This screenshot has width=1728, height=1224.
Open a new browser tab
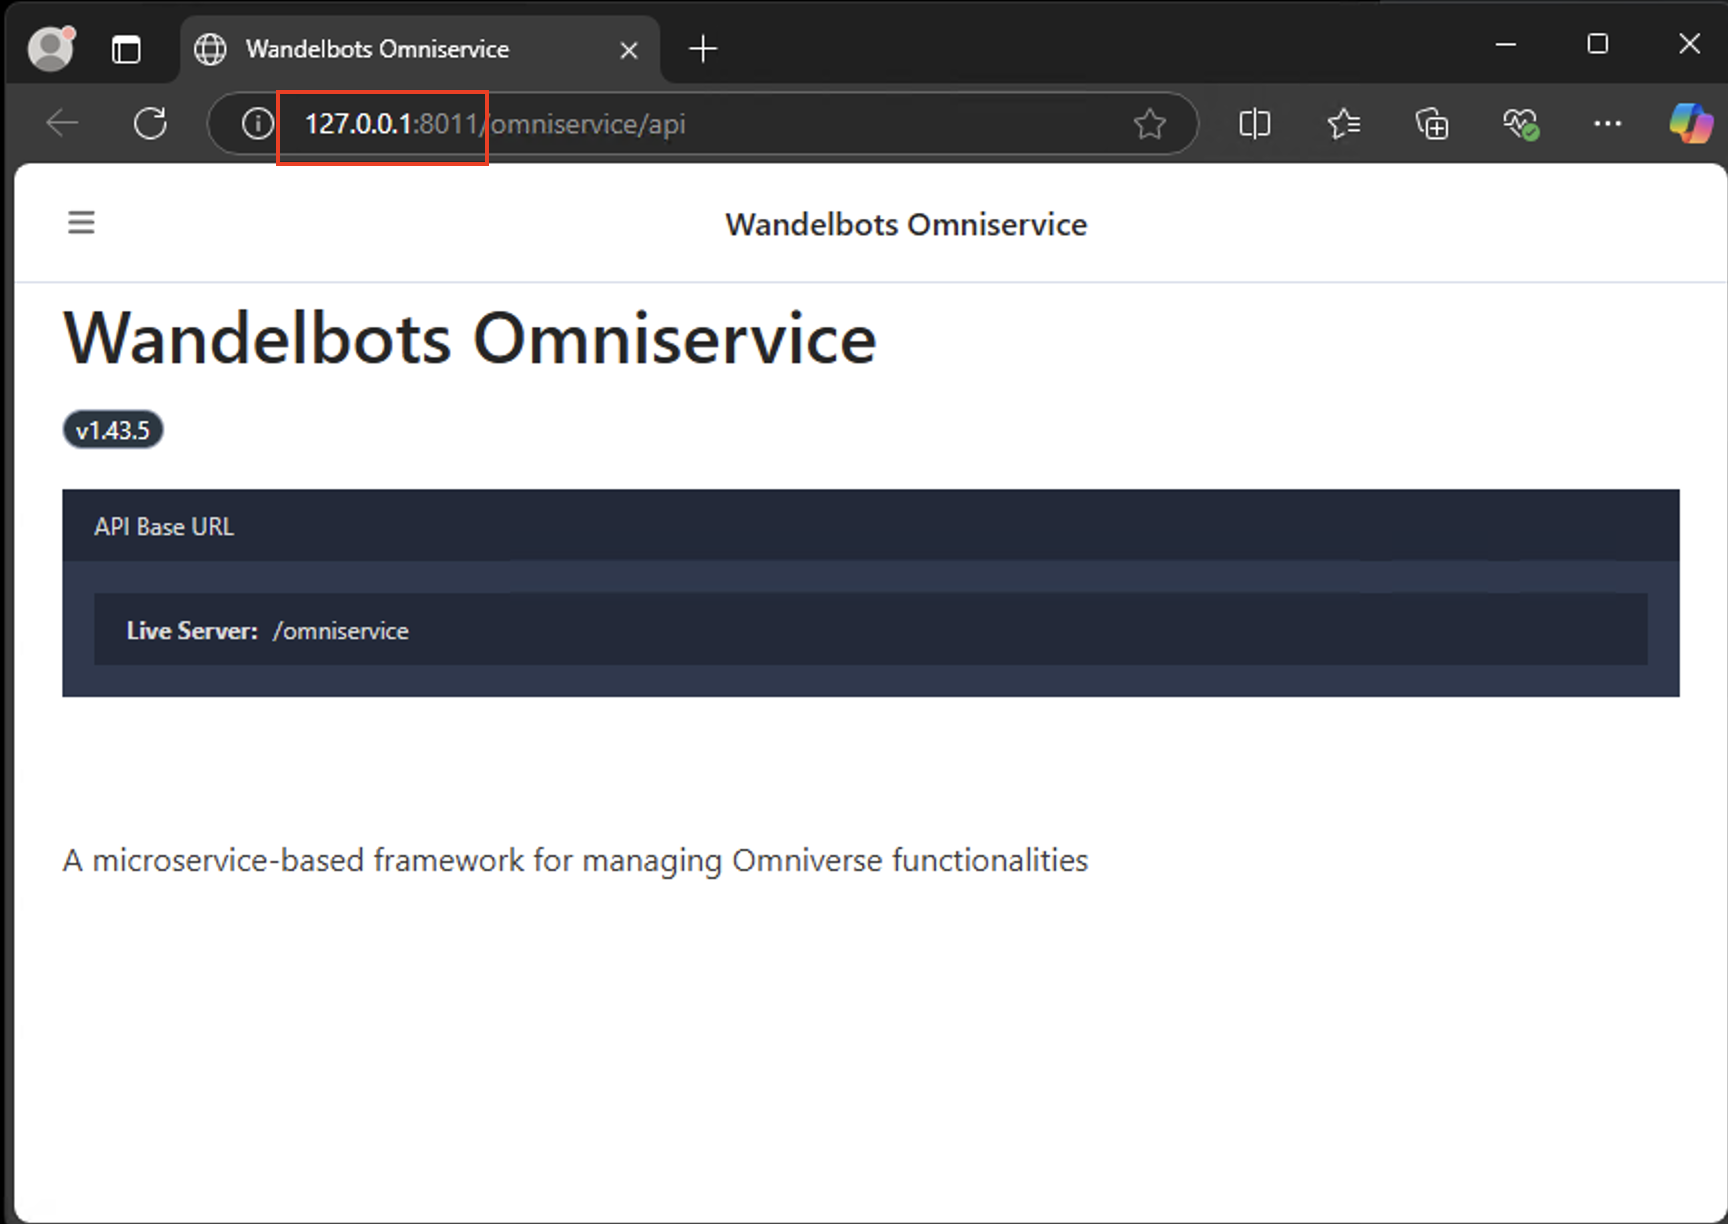[x=702, y=48]
